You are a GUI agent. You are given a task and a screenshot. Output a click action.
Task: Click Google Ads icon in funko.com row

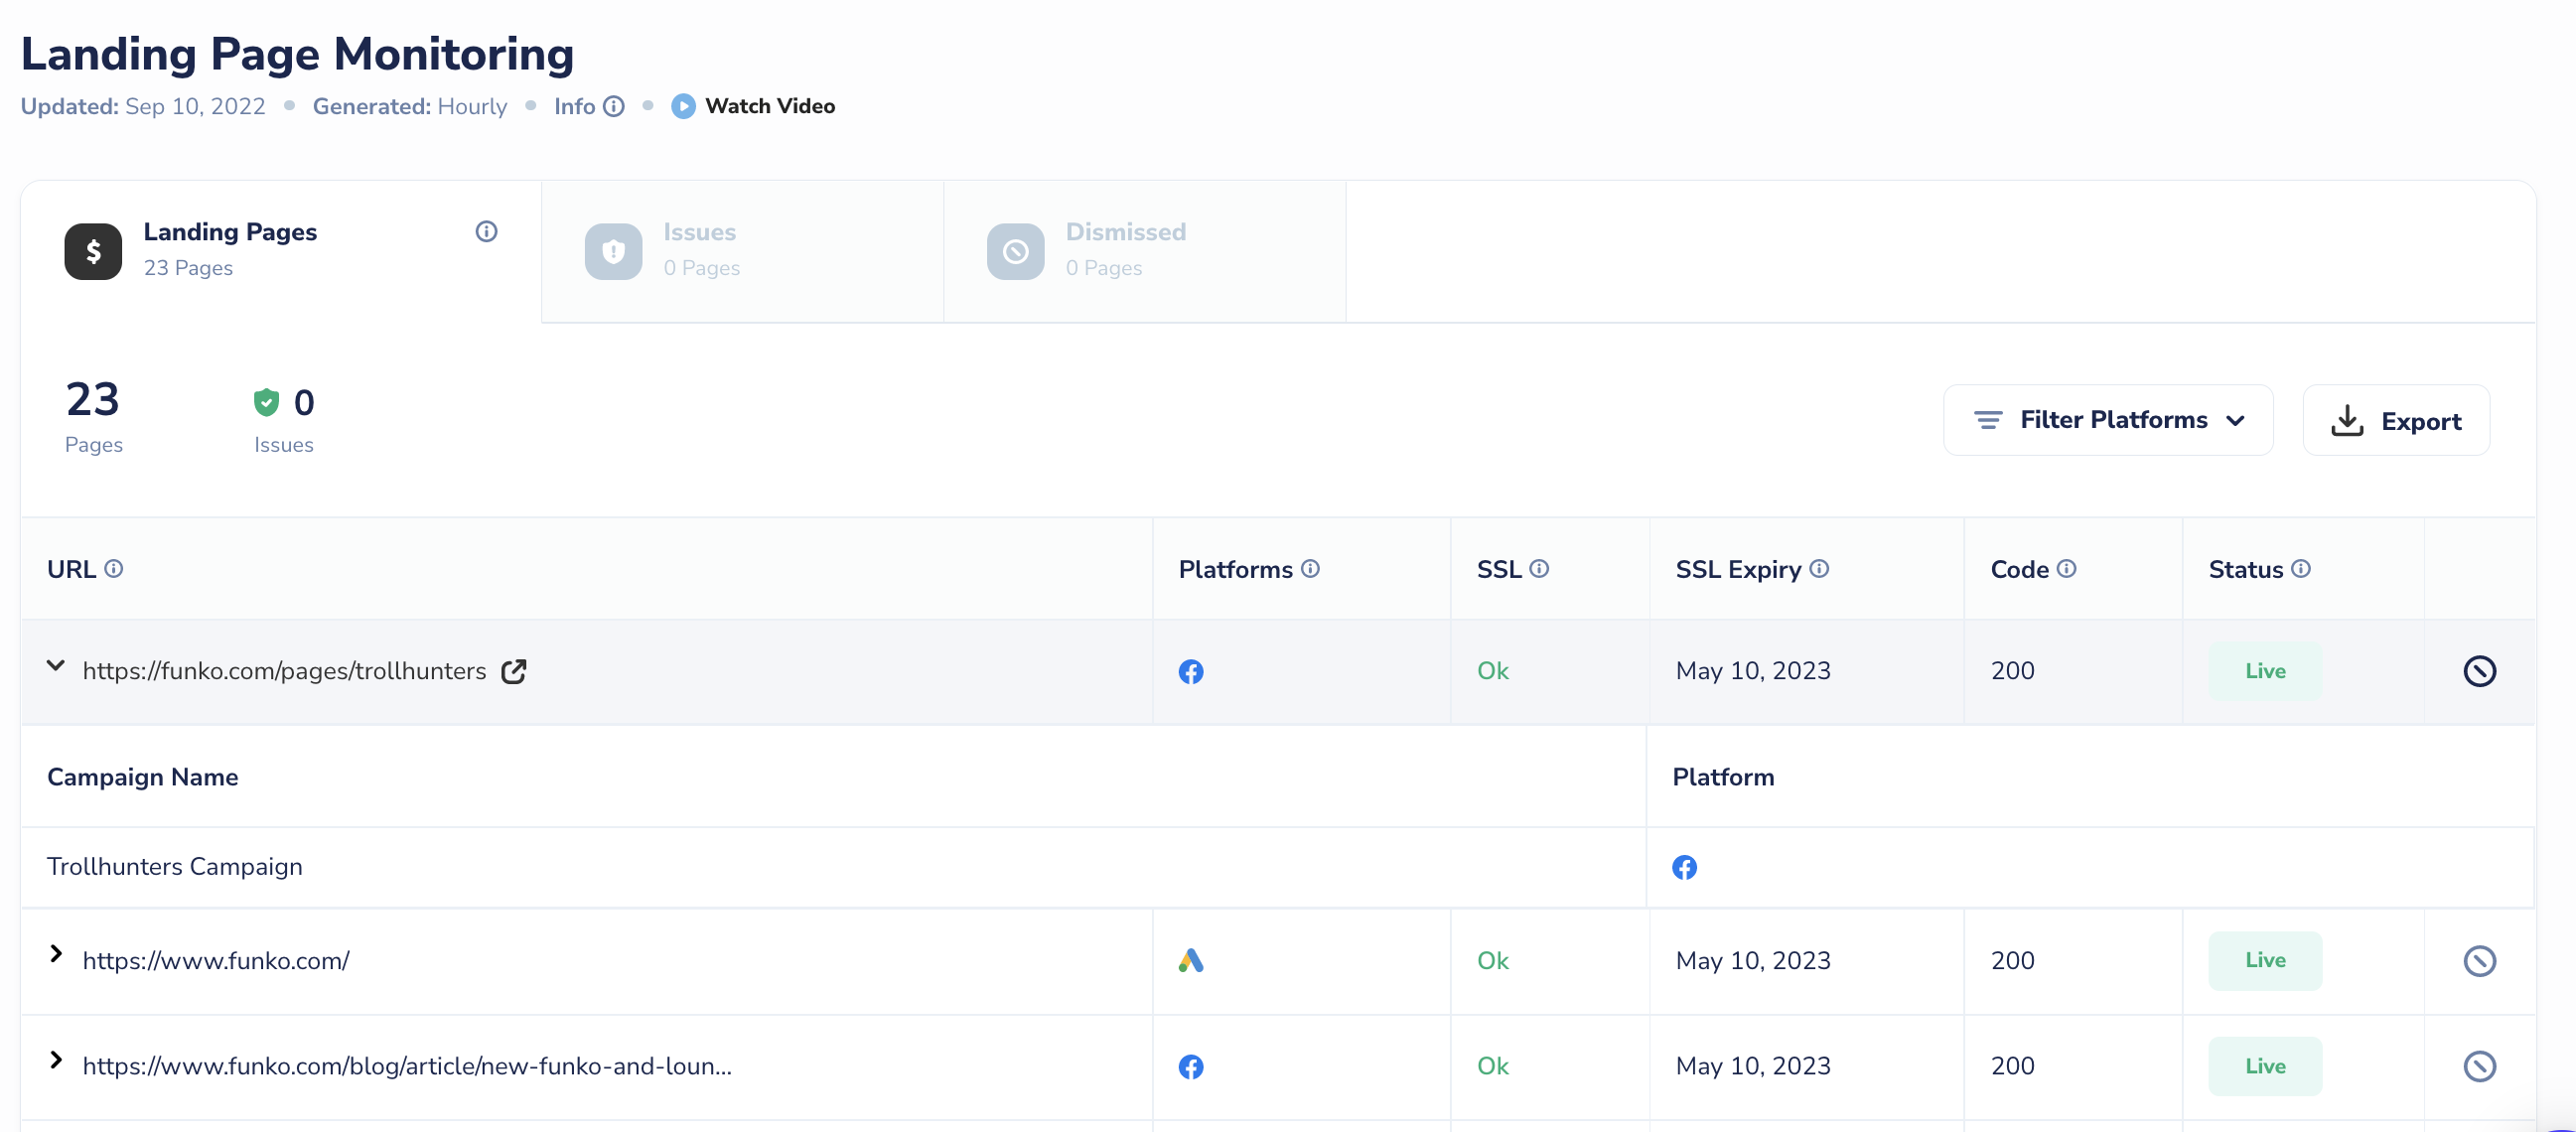click(1190, 961)
